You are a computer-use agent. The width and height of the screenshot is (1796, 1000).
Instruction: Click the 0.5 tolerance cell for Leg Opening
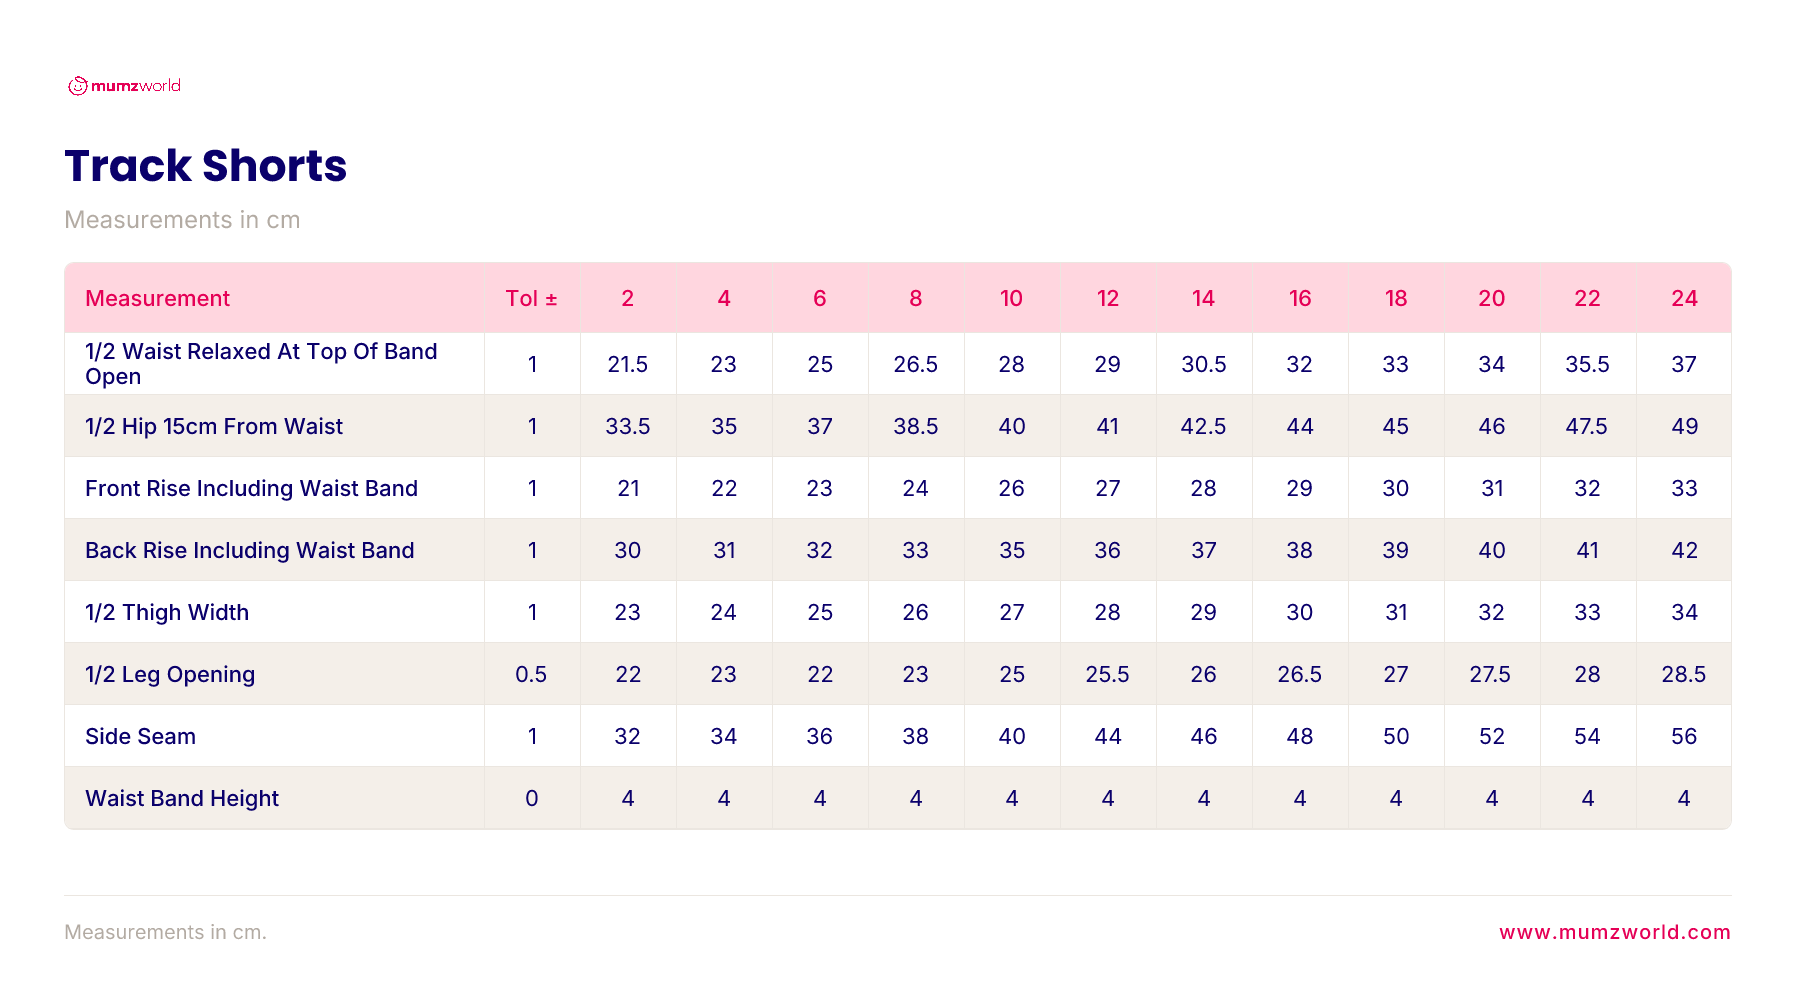[x=531, y=674]
